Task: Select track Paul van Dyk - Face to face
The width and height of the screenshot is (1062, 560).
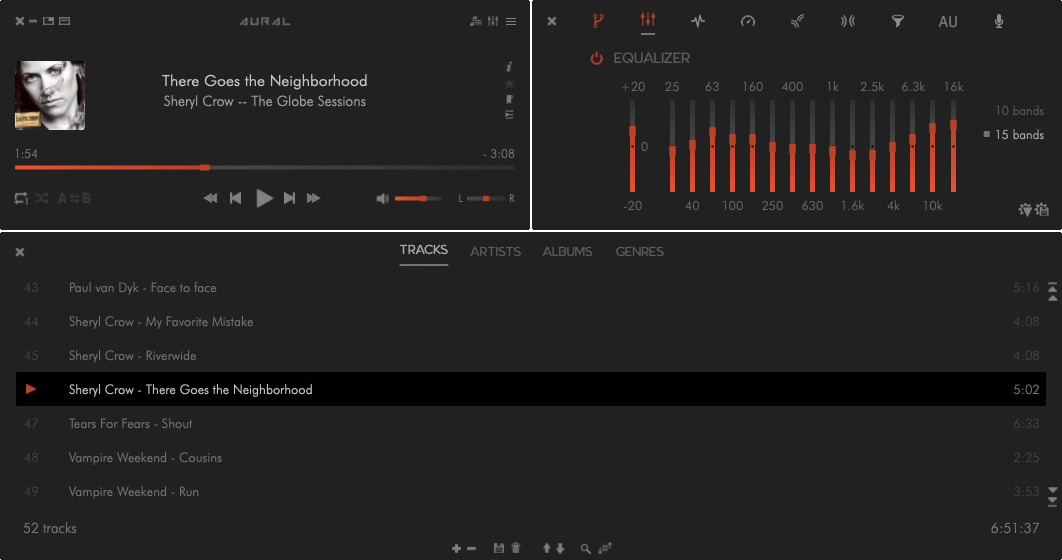Action: pyautogui.click(x=530, y=288)
